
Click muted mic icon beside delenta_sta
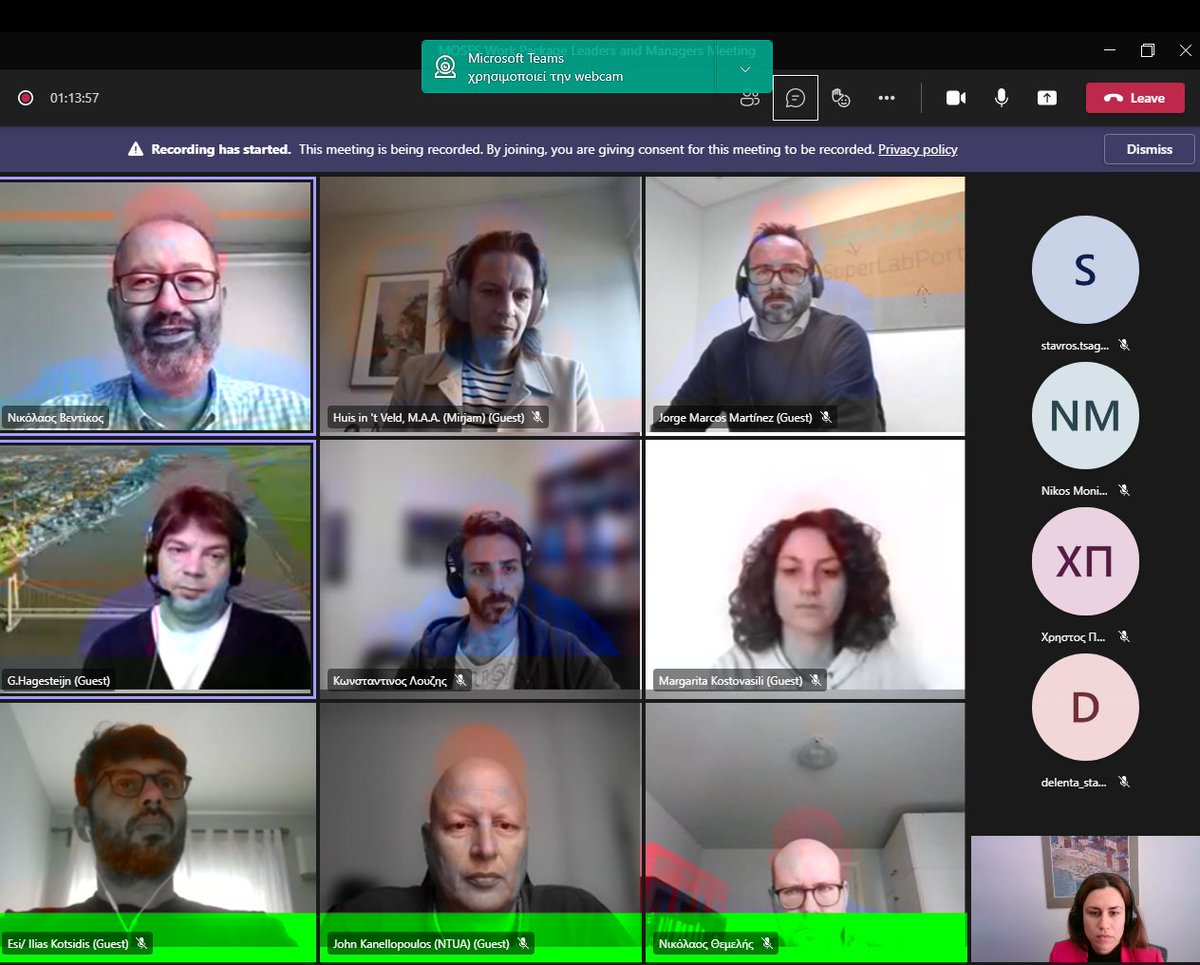1124,783
